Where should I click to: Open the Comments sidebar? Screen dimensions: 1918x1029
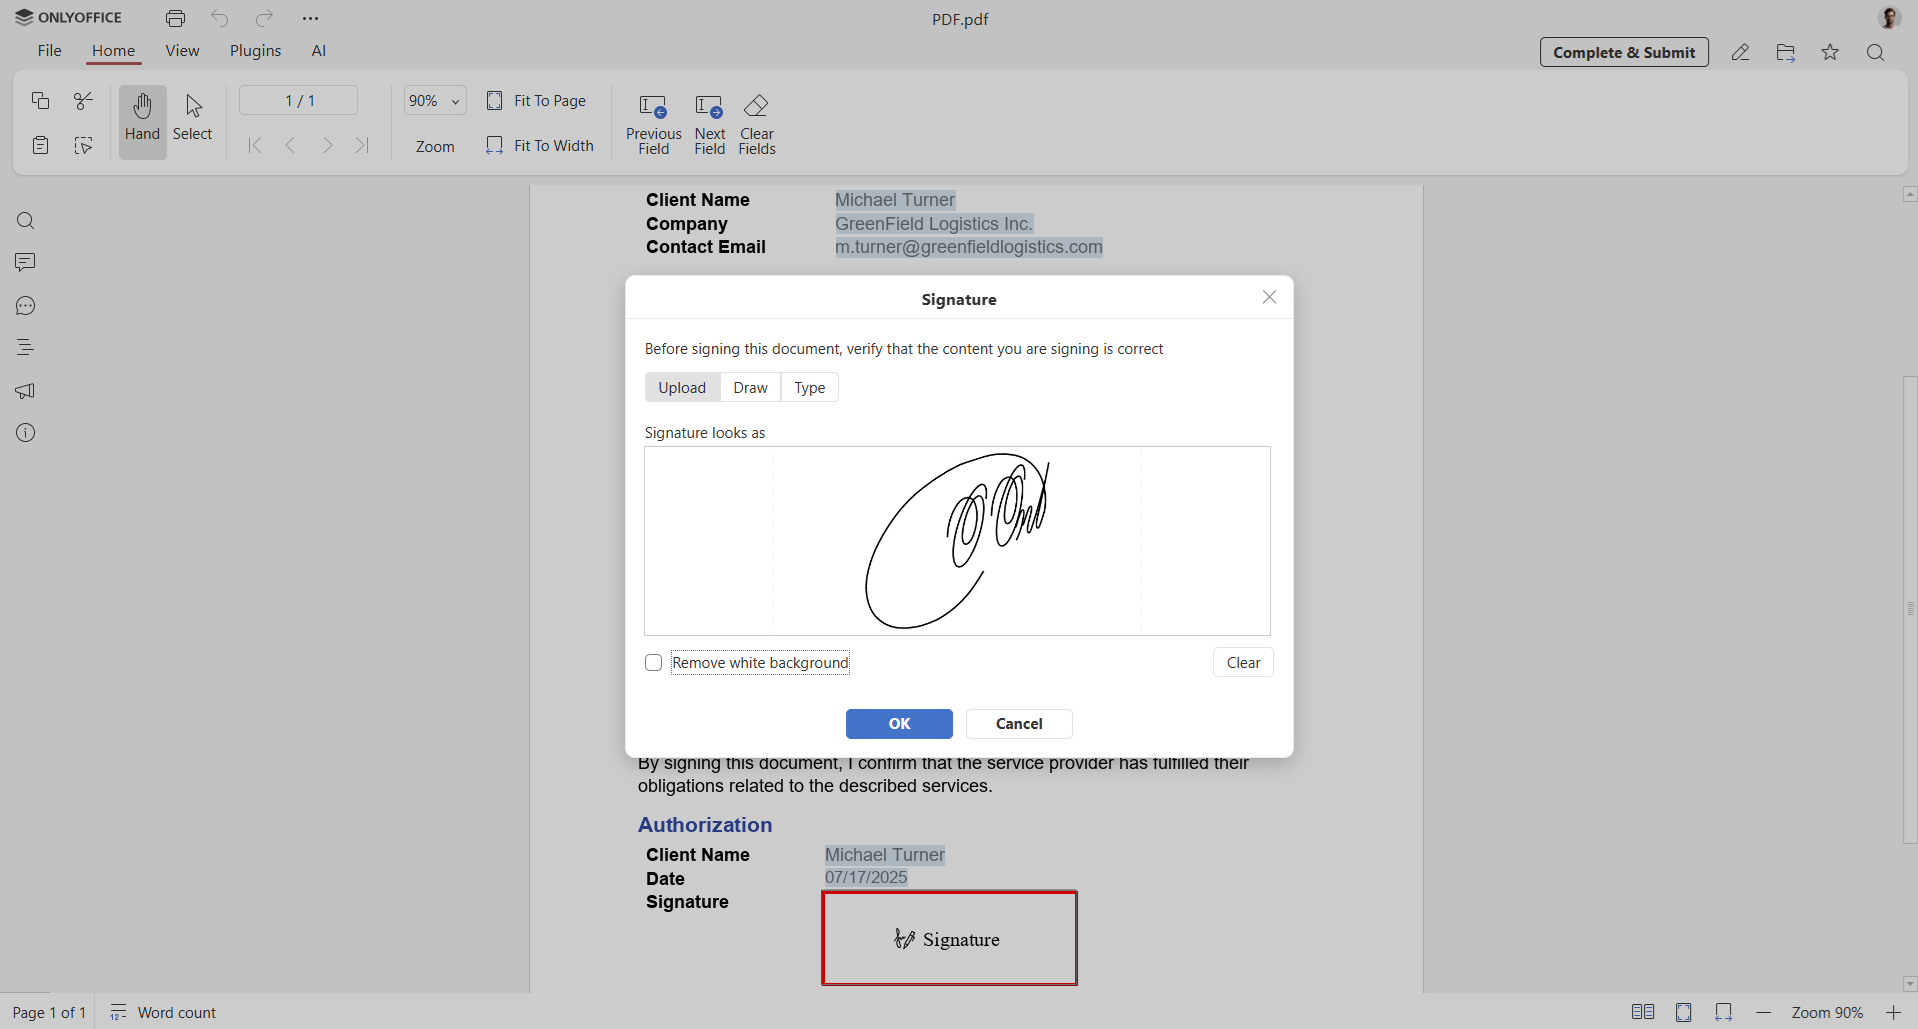pos(25,262)
